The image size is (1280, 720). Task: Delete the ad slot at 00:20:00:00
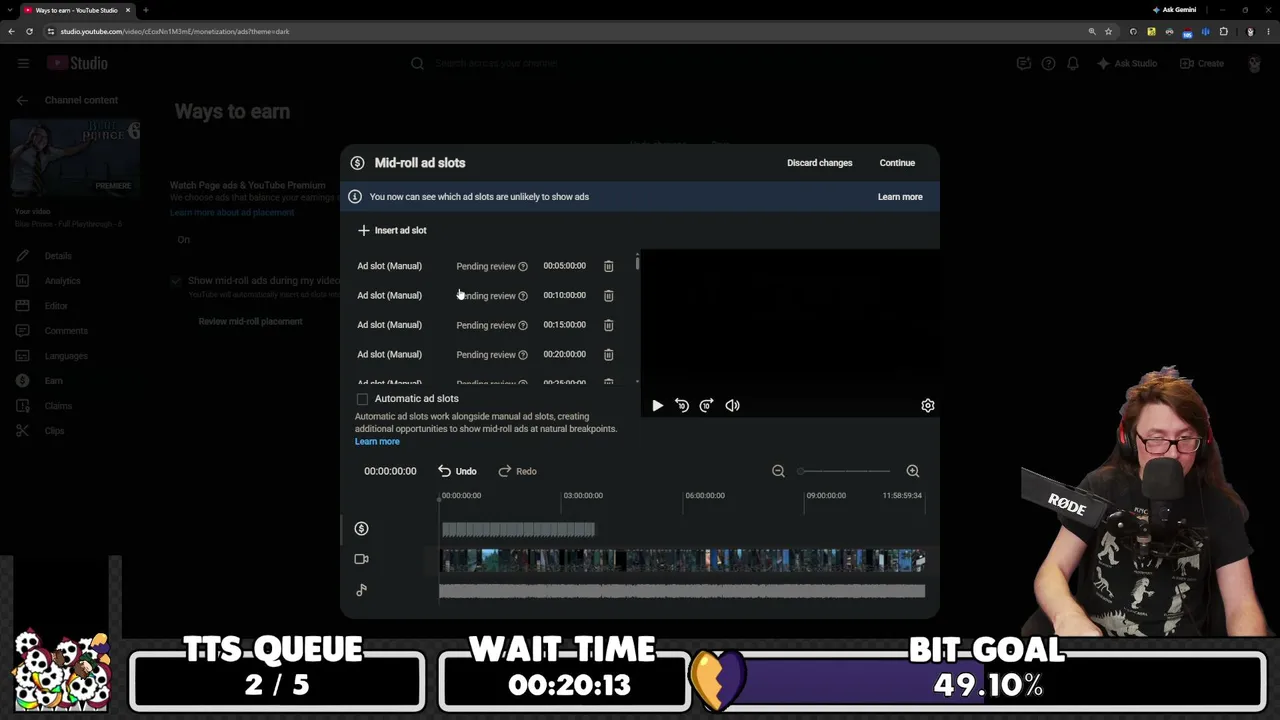(x=608, y=354)
